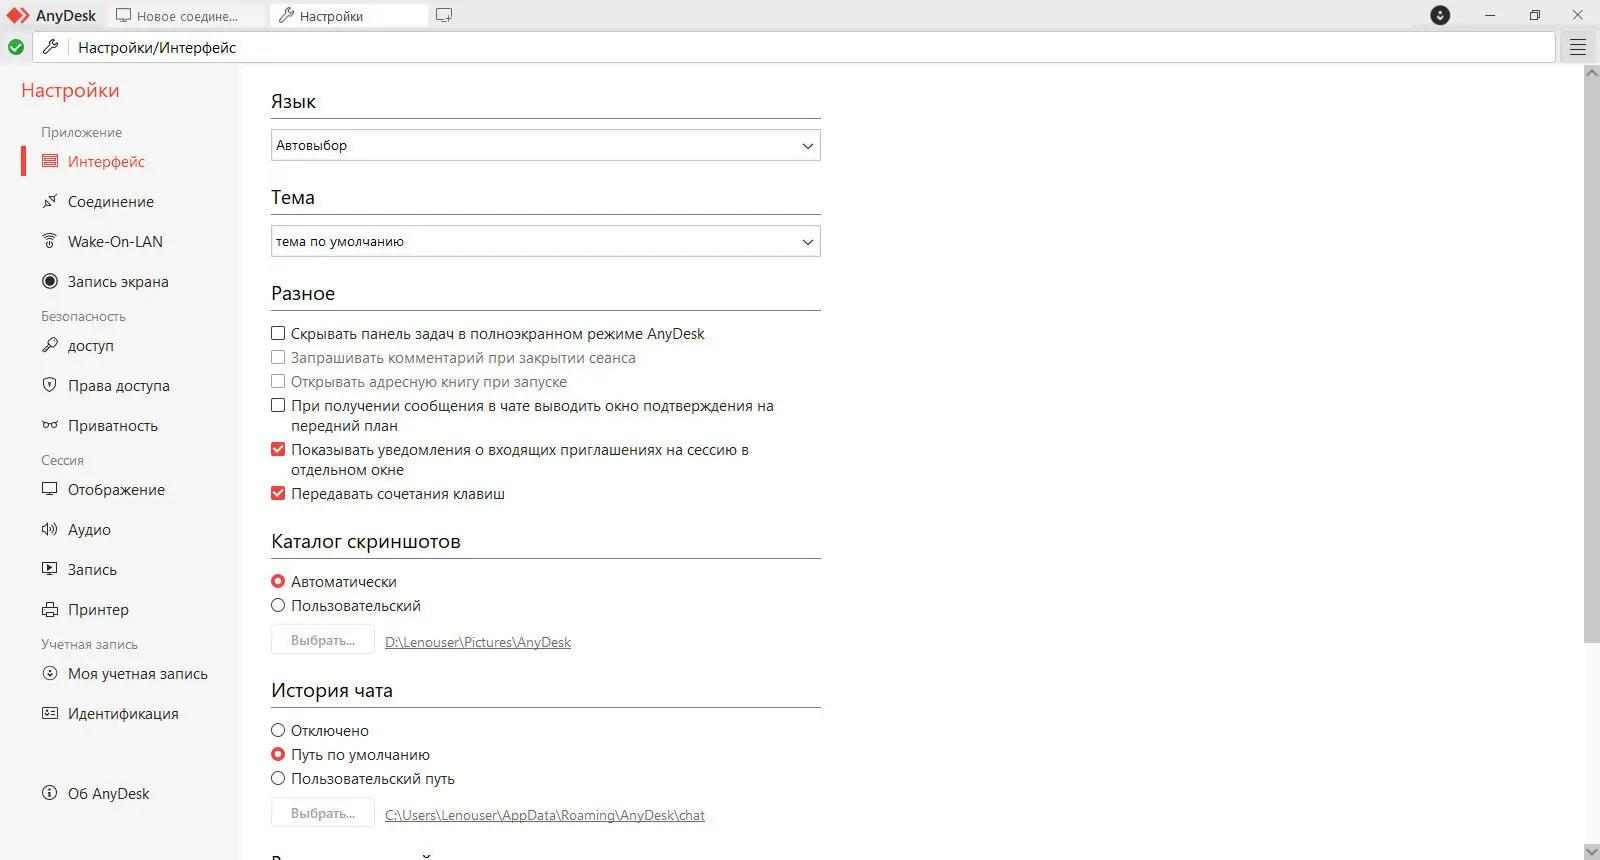Image resolution: width=1600 pixels, height=860 pixels.
Task: Enable chat confirmation window to foreground checkbox
Action: pyautogui.click(x=278, y=405)
